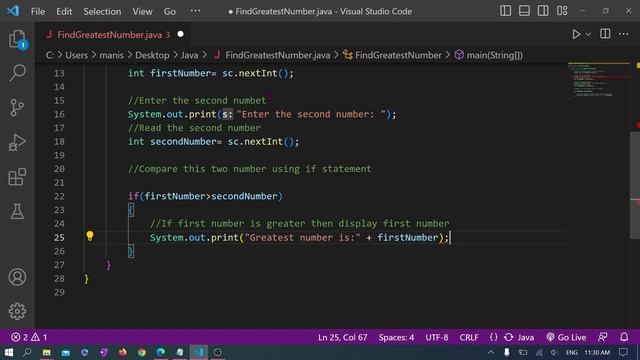
Task: Open File Explorer from taskbar
Action: pos(47,352)
